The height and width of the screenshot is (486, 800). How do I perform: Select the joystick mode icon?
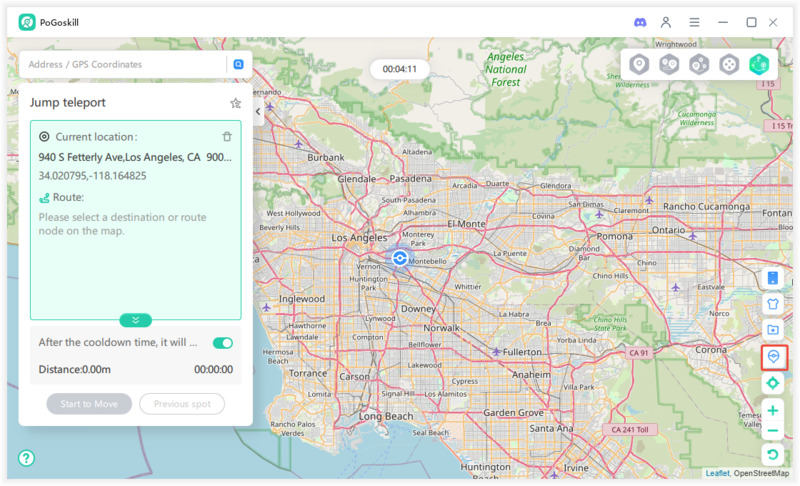pyautogui.click(x=730, y=64)
